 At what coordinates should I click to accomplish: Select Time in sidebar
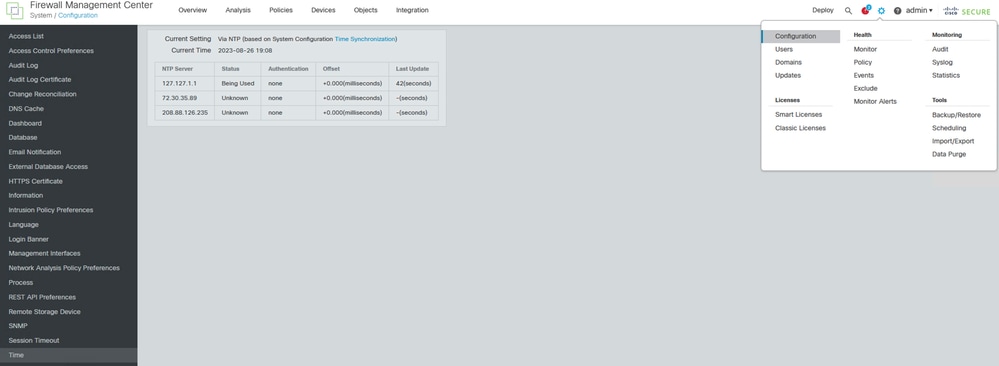point(69,355)
